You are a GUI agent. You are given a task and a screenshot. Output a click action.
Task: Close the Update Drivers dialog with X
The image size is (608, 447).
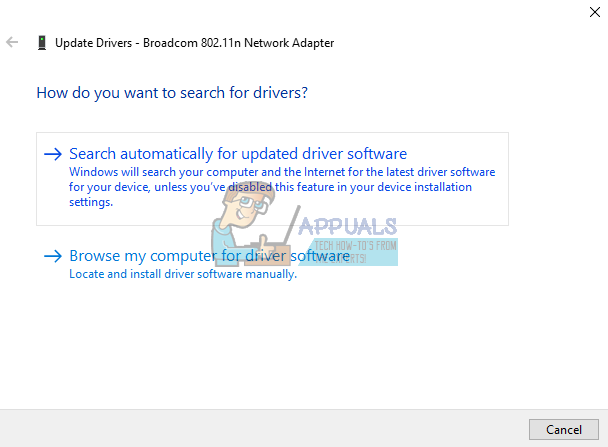tap(594, 12)
